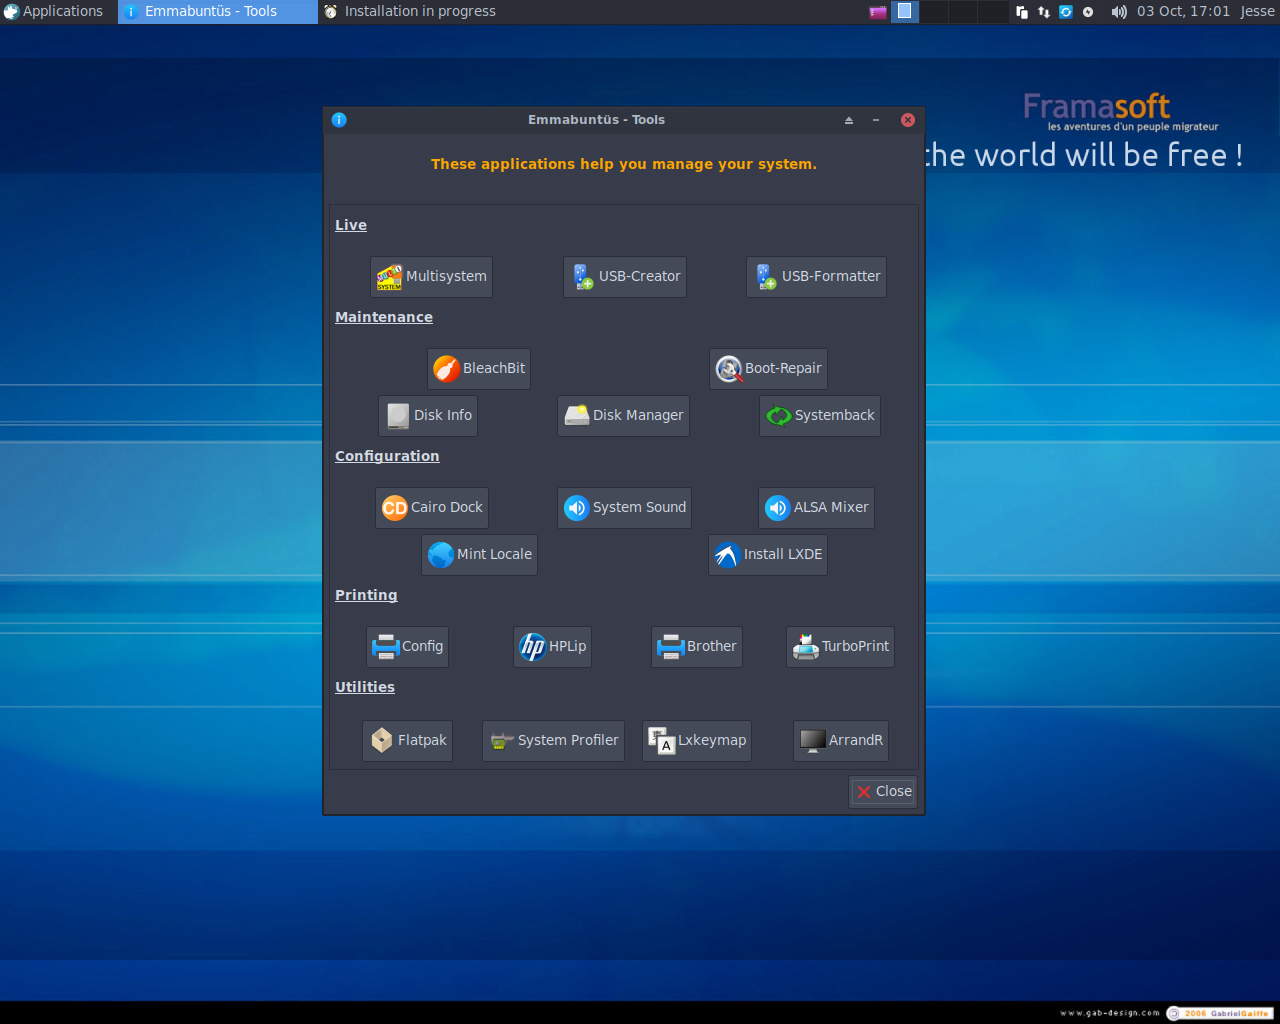Launch TurboPrint
The height and width of the screenshot is (1024, 1280).
coord(840,647)
